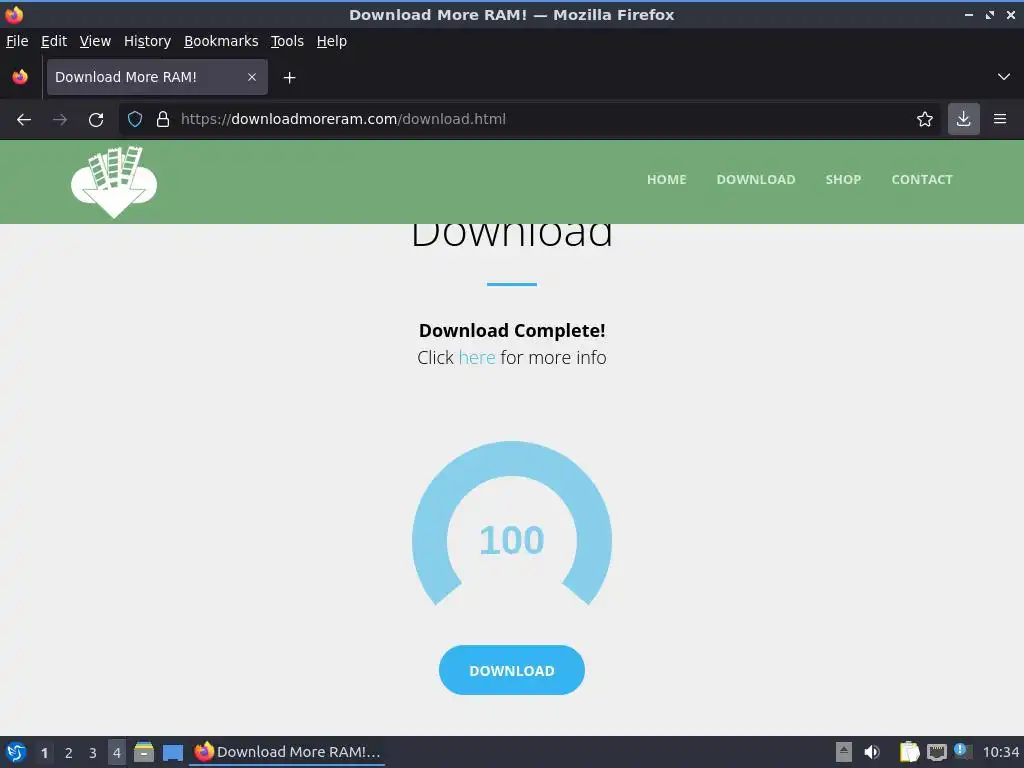Image resolution: width=1024 pixels, height=768 pixels.
Task: Activate Firefox window in taskbar
Action: (x=287, y=752)
